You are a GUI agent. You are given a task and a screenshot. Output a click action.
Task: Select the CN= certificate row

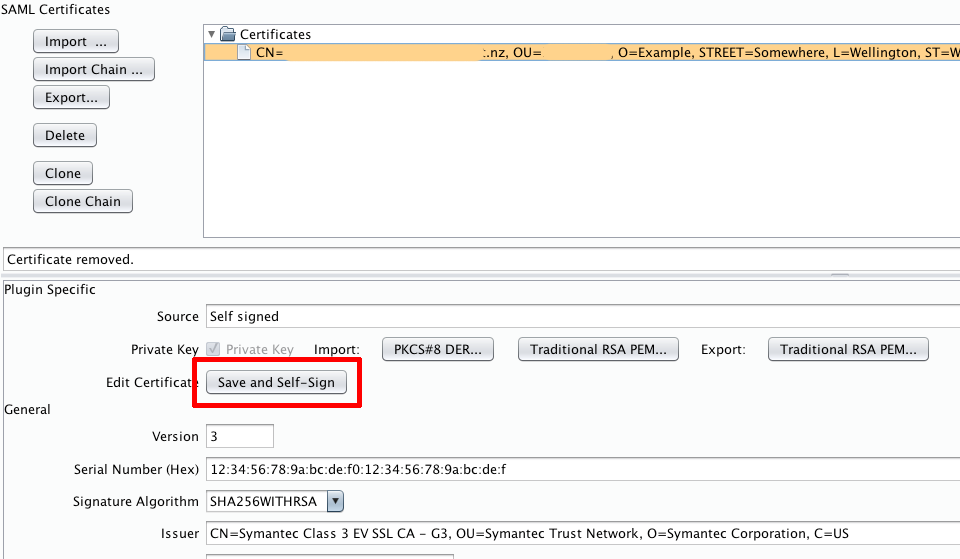click(x=582, y=53)
